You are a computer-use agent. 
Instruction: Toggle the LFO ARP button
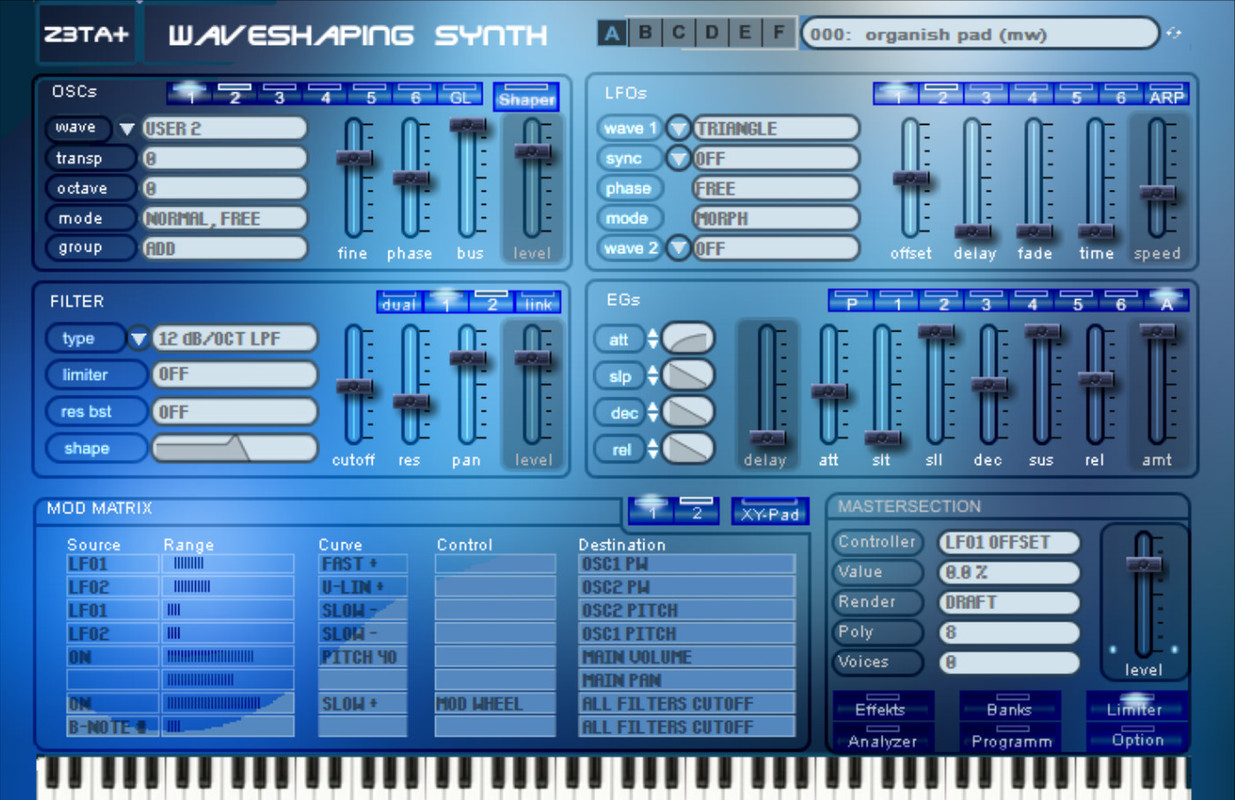[x=1166, y=94]
